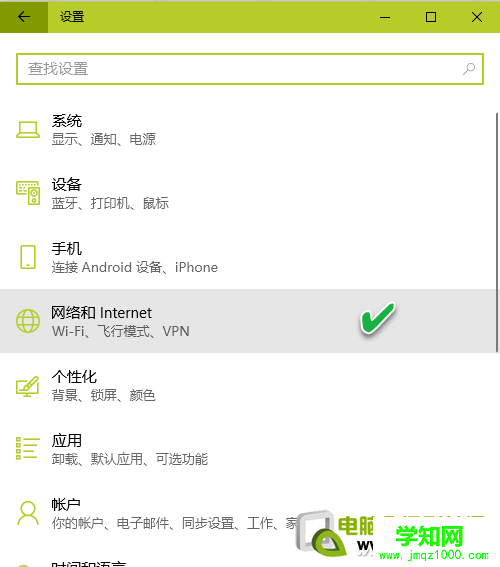Screen dimensions: 500x567
Task: Click the back arrow in title bar
Action: point(24,17)
